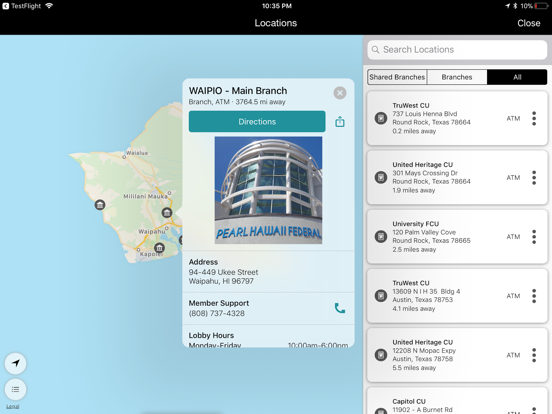Tap the Pearl Hawaii Federal building photo

pyautogui.click(x=268, y=190)
